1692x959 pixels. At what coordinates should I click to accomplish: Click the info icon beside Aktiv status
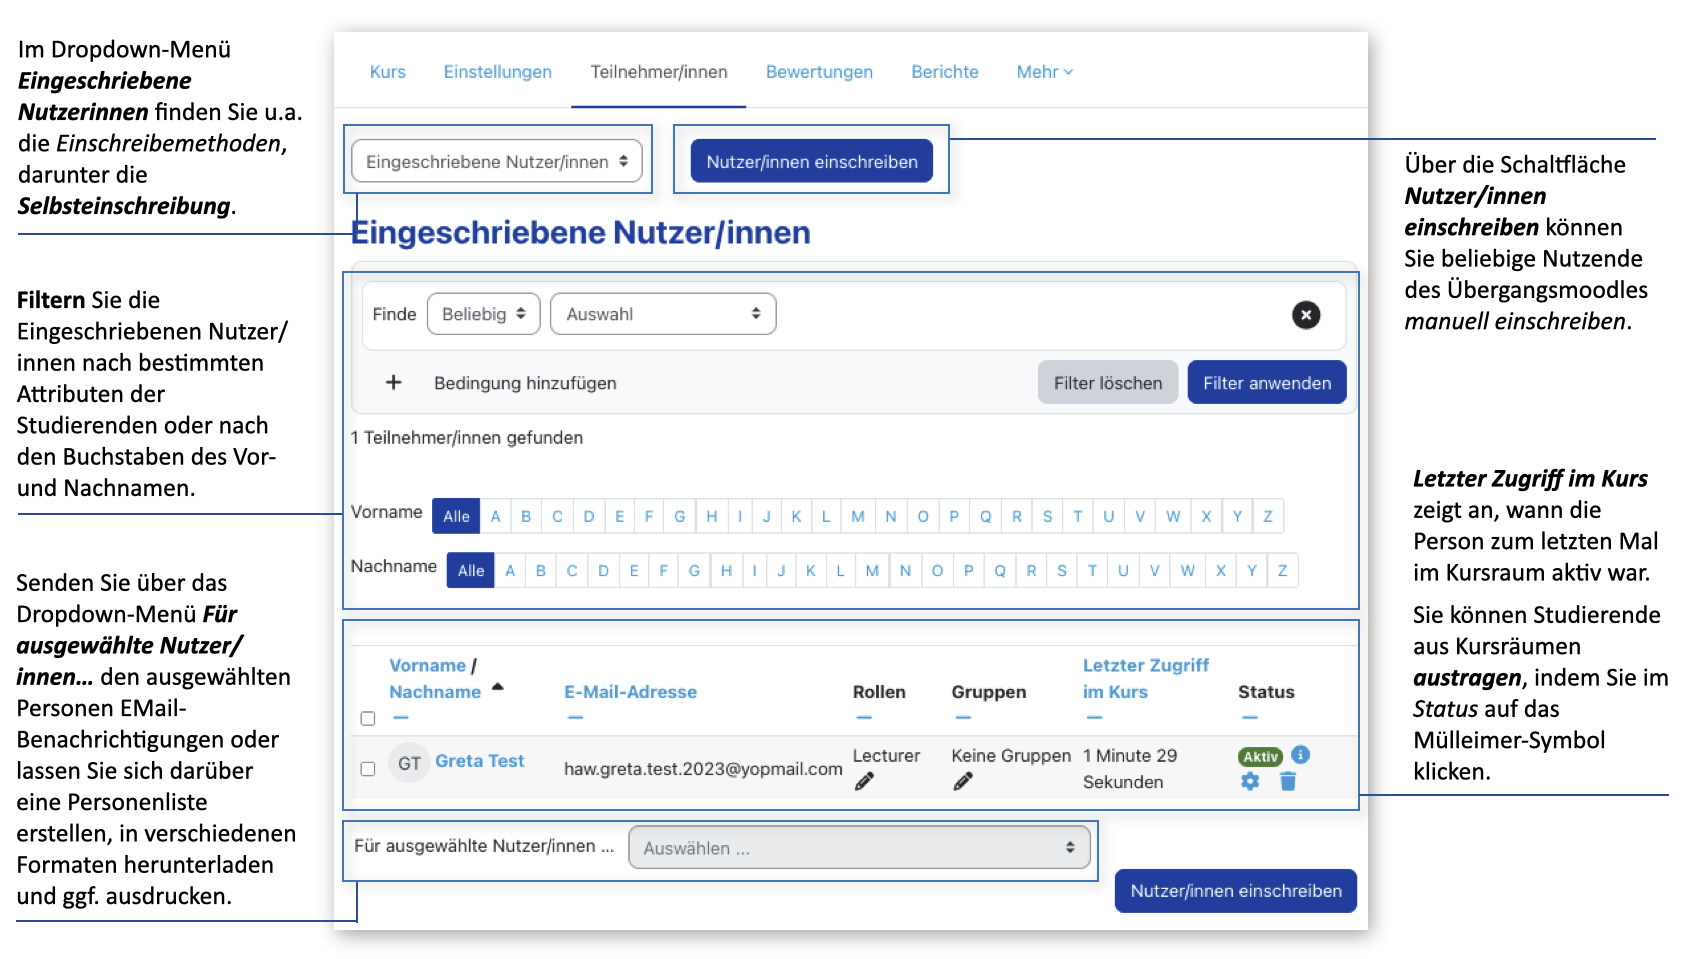tap(1300, 755)
